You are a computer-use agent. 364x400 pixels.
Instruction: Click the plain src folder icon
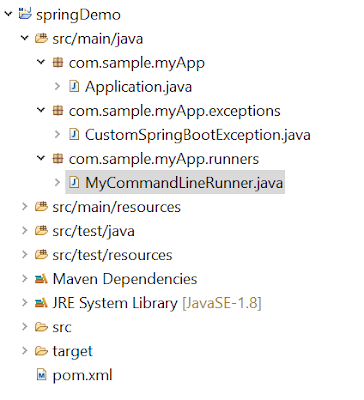click(x=41, y=327)
